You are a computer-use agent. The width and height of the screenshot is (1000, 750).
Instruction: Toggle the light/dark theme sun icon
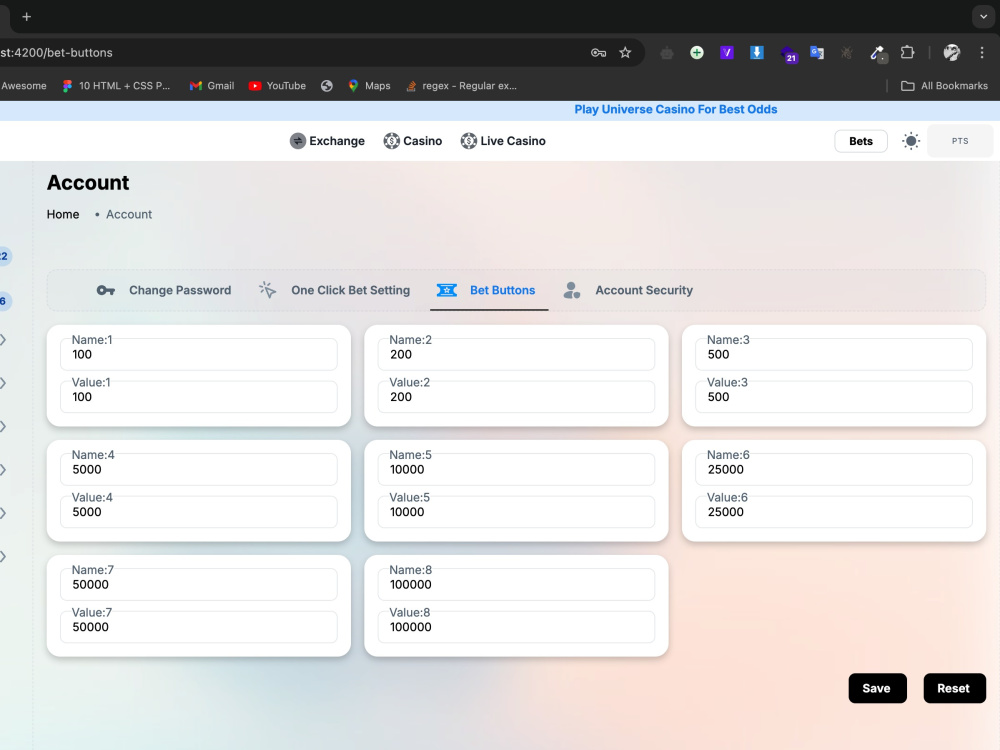[911, 141]
